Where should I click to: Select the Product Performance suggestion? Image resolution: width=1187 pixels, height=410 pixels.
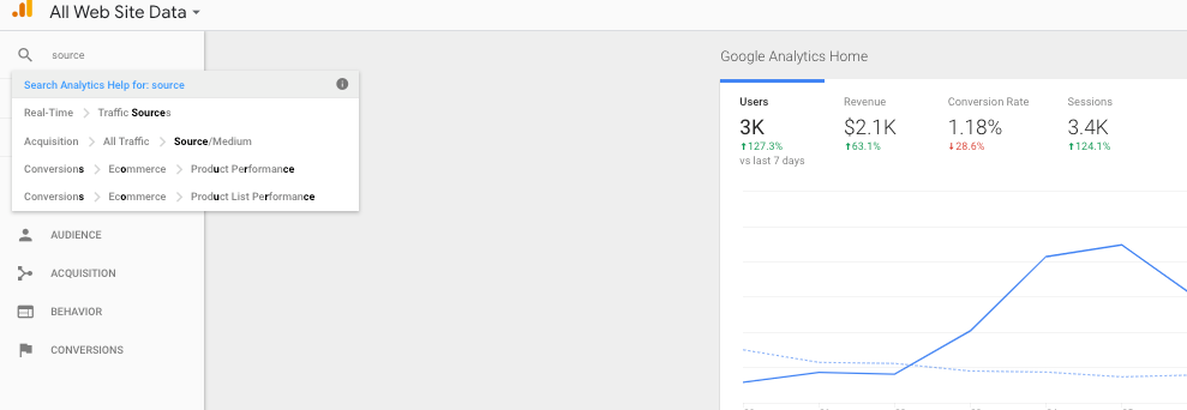point(185,169)
